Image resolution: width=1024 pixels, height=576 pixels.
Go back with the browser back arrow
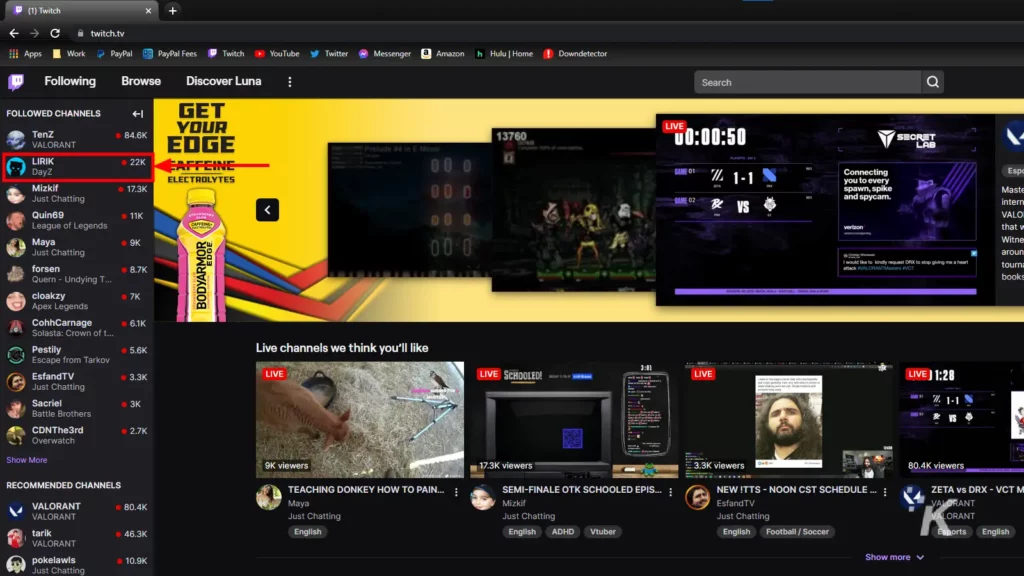point(14,33)
